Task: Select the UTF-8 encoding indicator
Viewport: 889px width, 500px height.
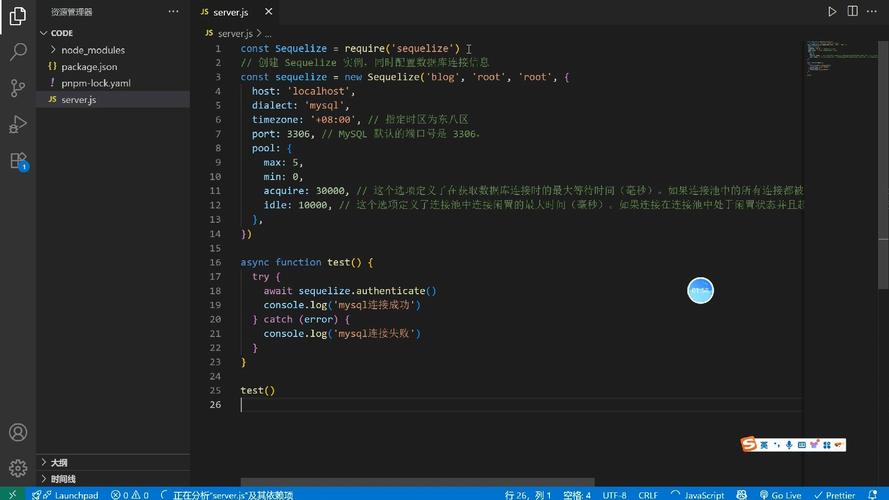Action: (x=614, y=495)
